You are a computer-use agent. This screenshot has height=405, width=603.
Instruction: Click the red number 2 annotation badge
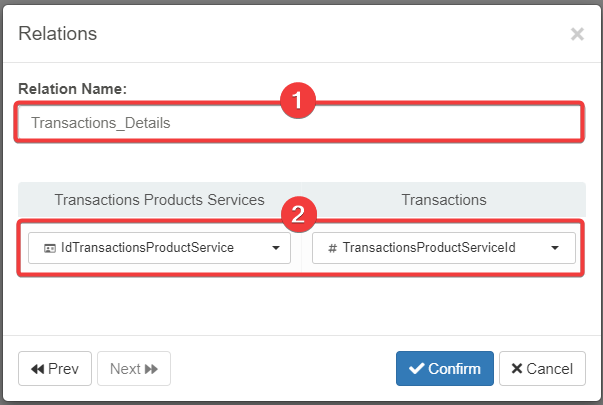pos(298,213)
